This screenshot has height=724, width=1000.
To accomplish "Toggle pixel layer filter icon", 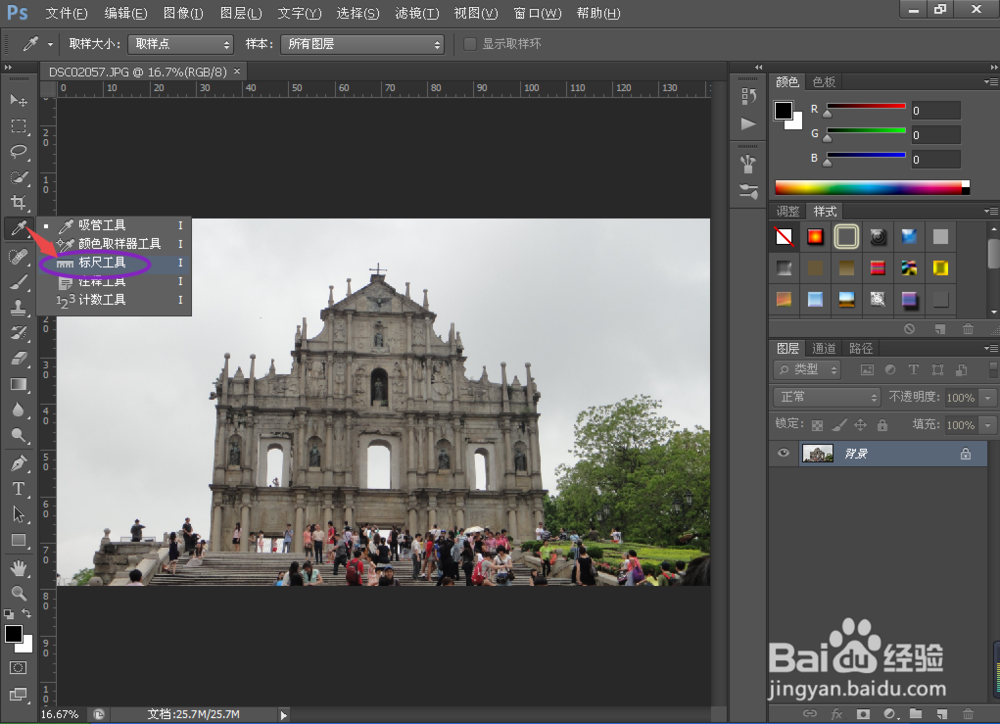I will [x=867, y=370].
